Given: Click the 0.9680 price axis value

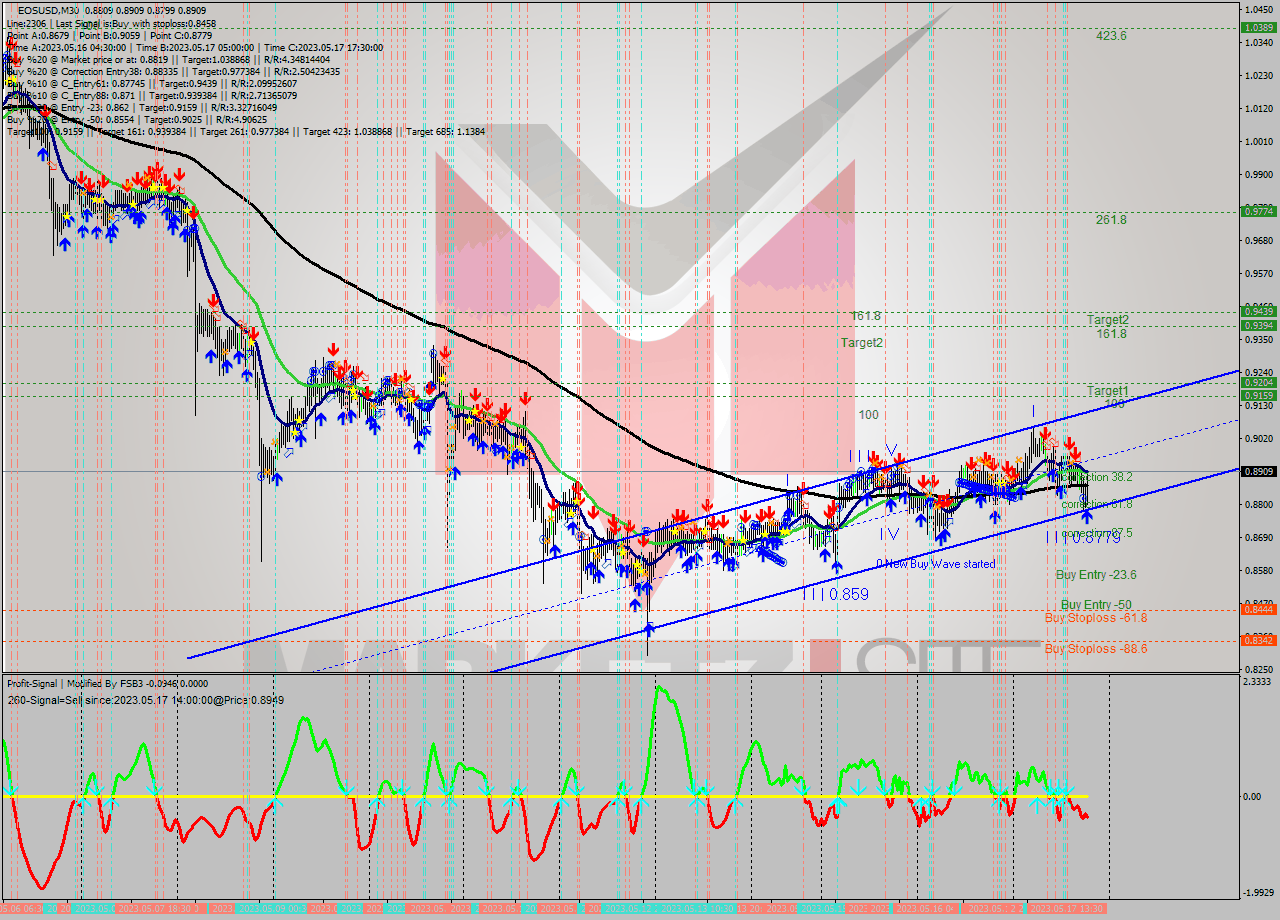Looking at the screenshot, I should tap(1258, 240).
